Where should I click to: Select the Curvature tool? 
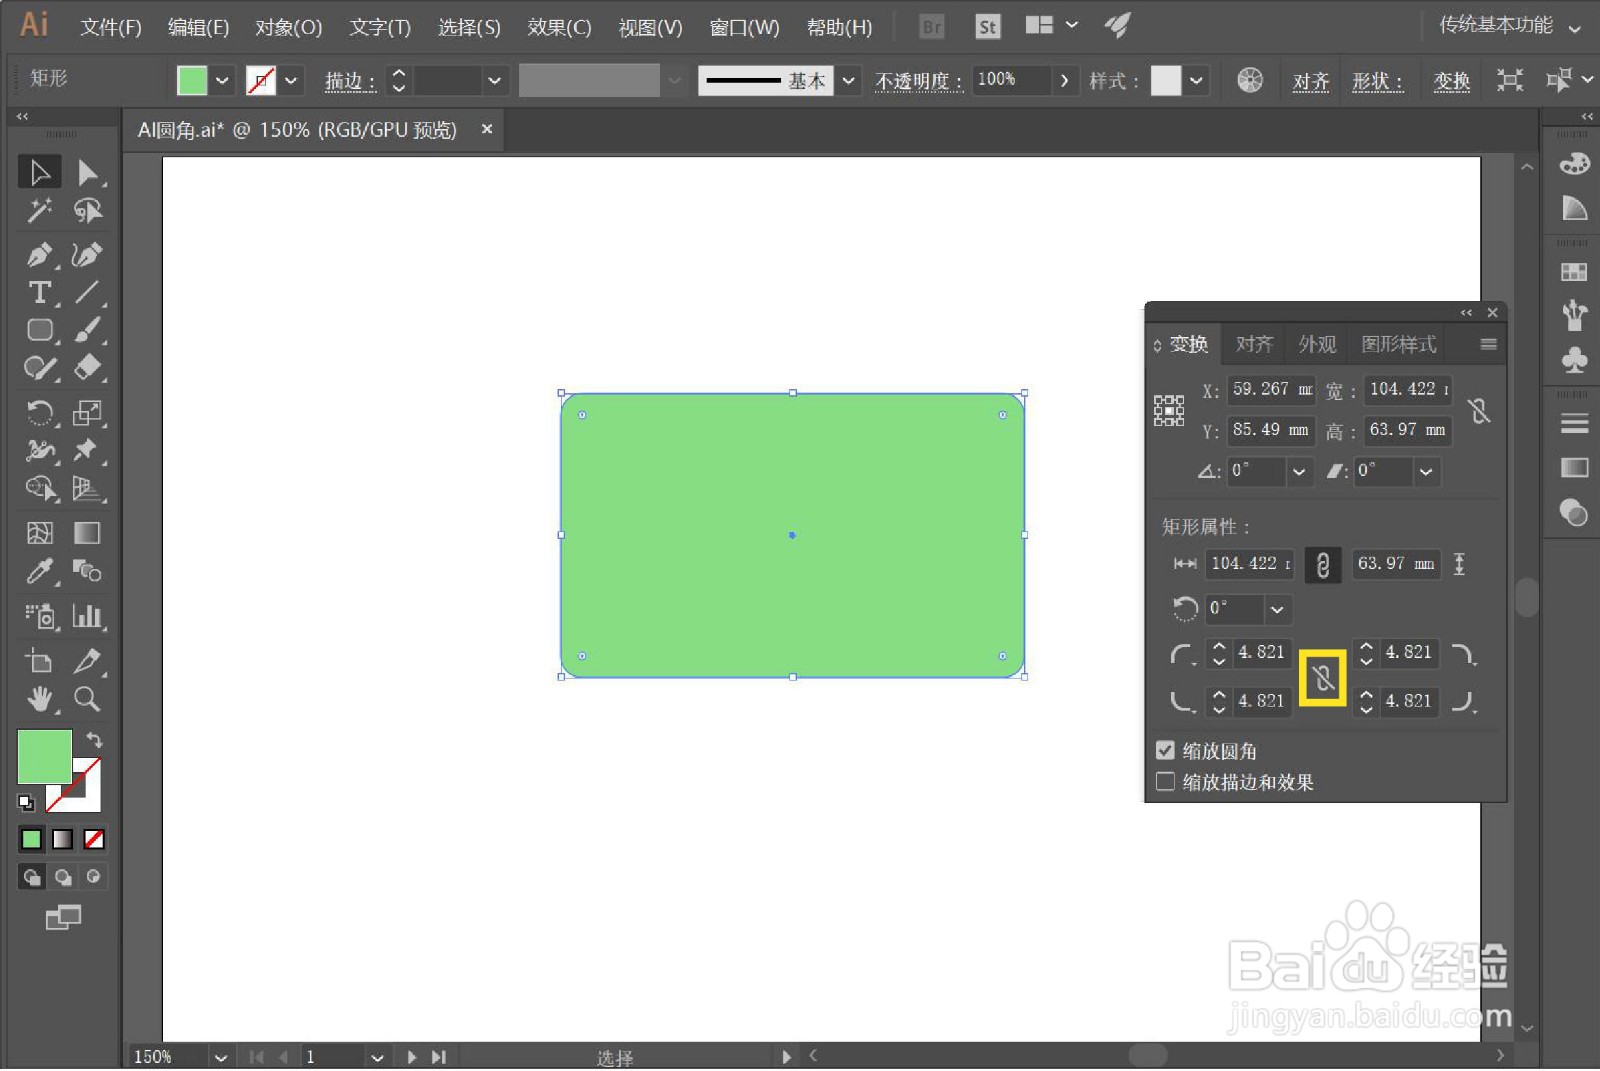point(88,255)
